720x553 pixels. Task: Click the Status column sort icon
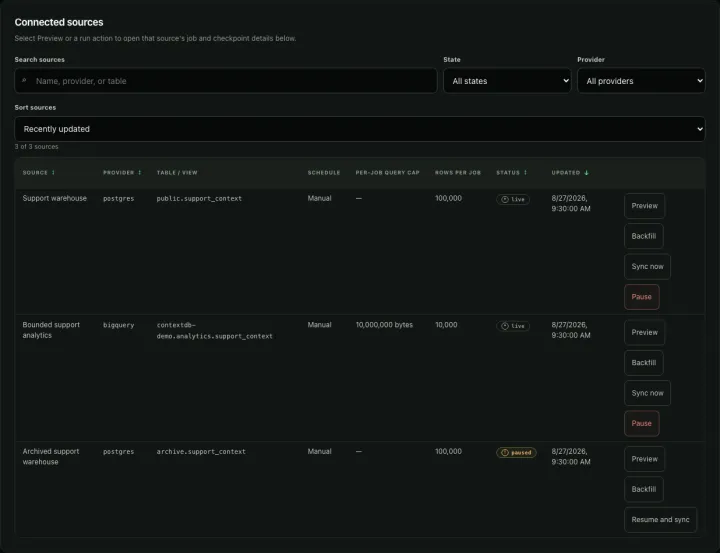point(525,173)
